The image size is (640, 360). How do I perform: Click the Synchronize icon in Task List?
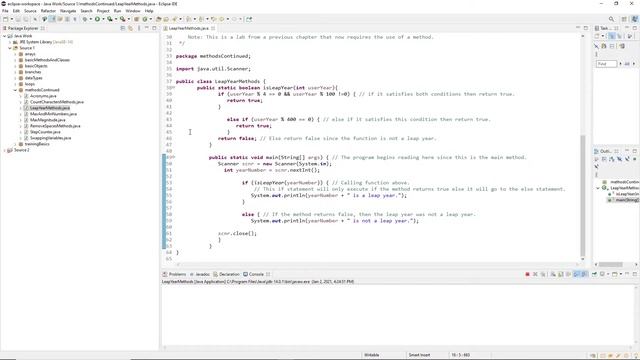tap(622, 46)
